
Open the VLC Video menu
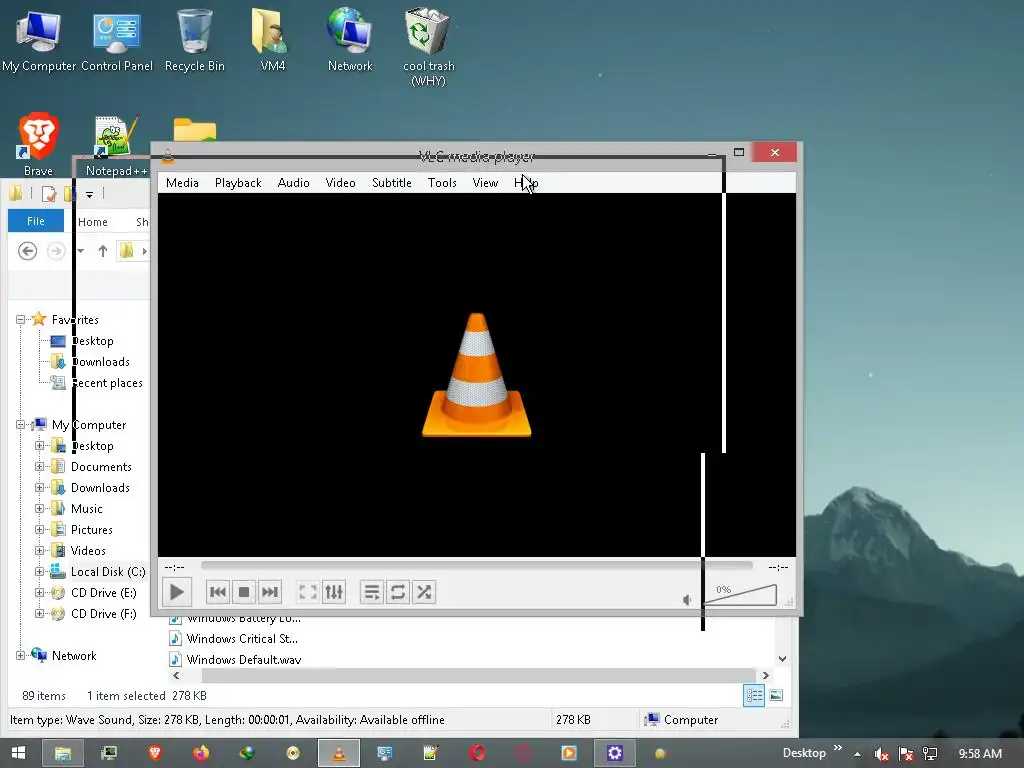(340, 183)
